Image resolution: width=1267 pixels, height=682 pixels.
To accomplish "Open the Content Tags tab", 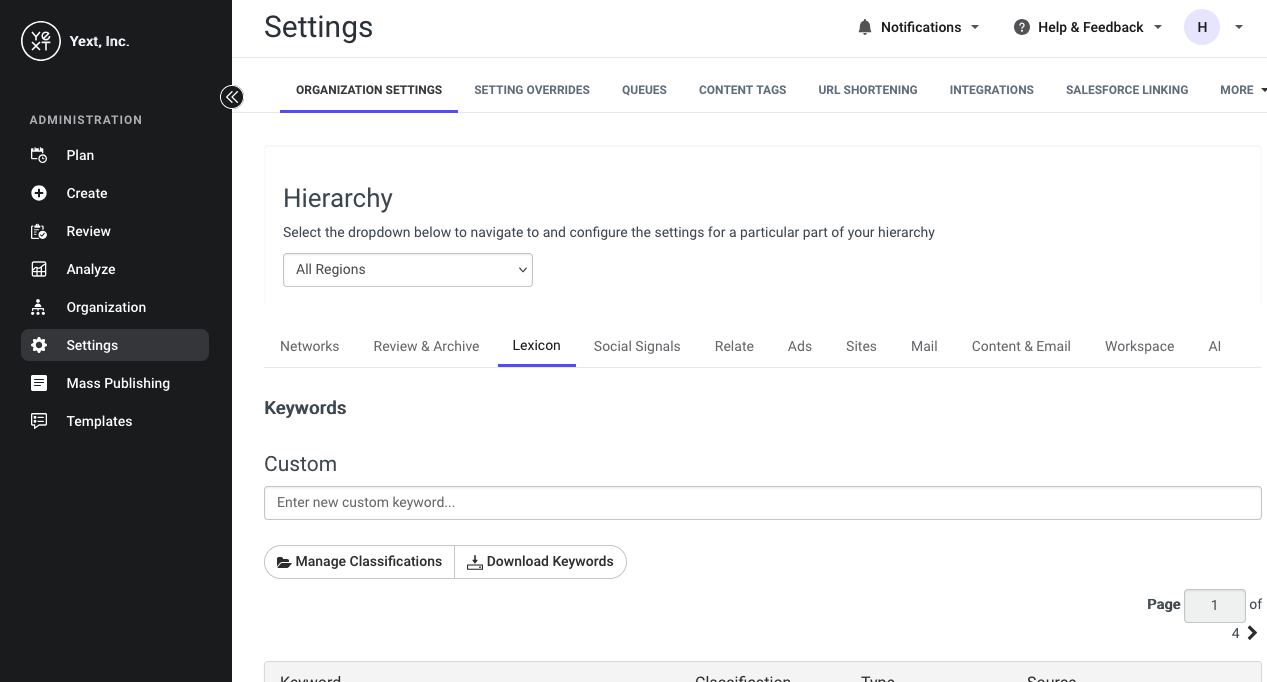I will (x=742, y=90).
